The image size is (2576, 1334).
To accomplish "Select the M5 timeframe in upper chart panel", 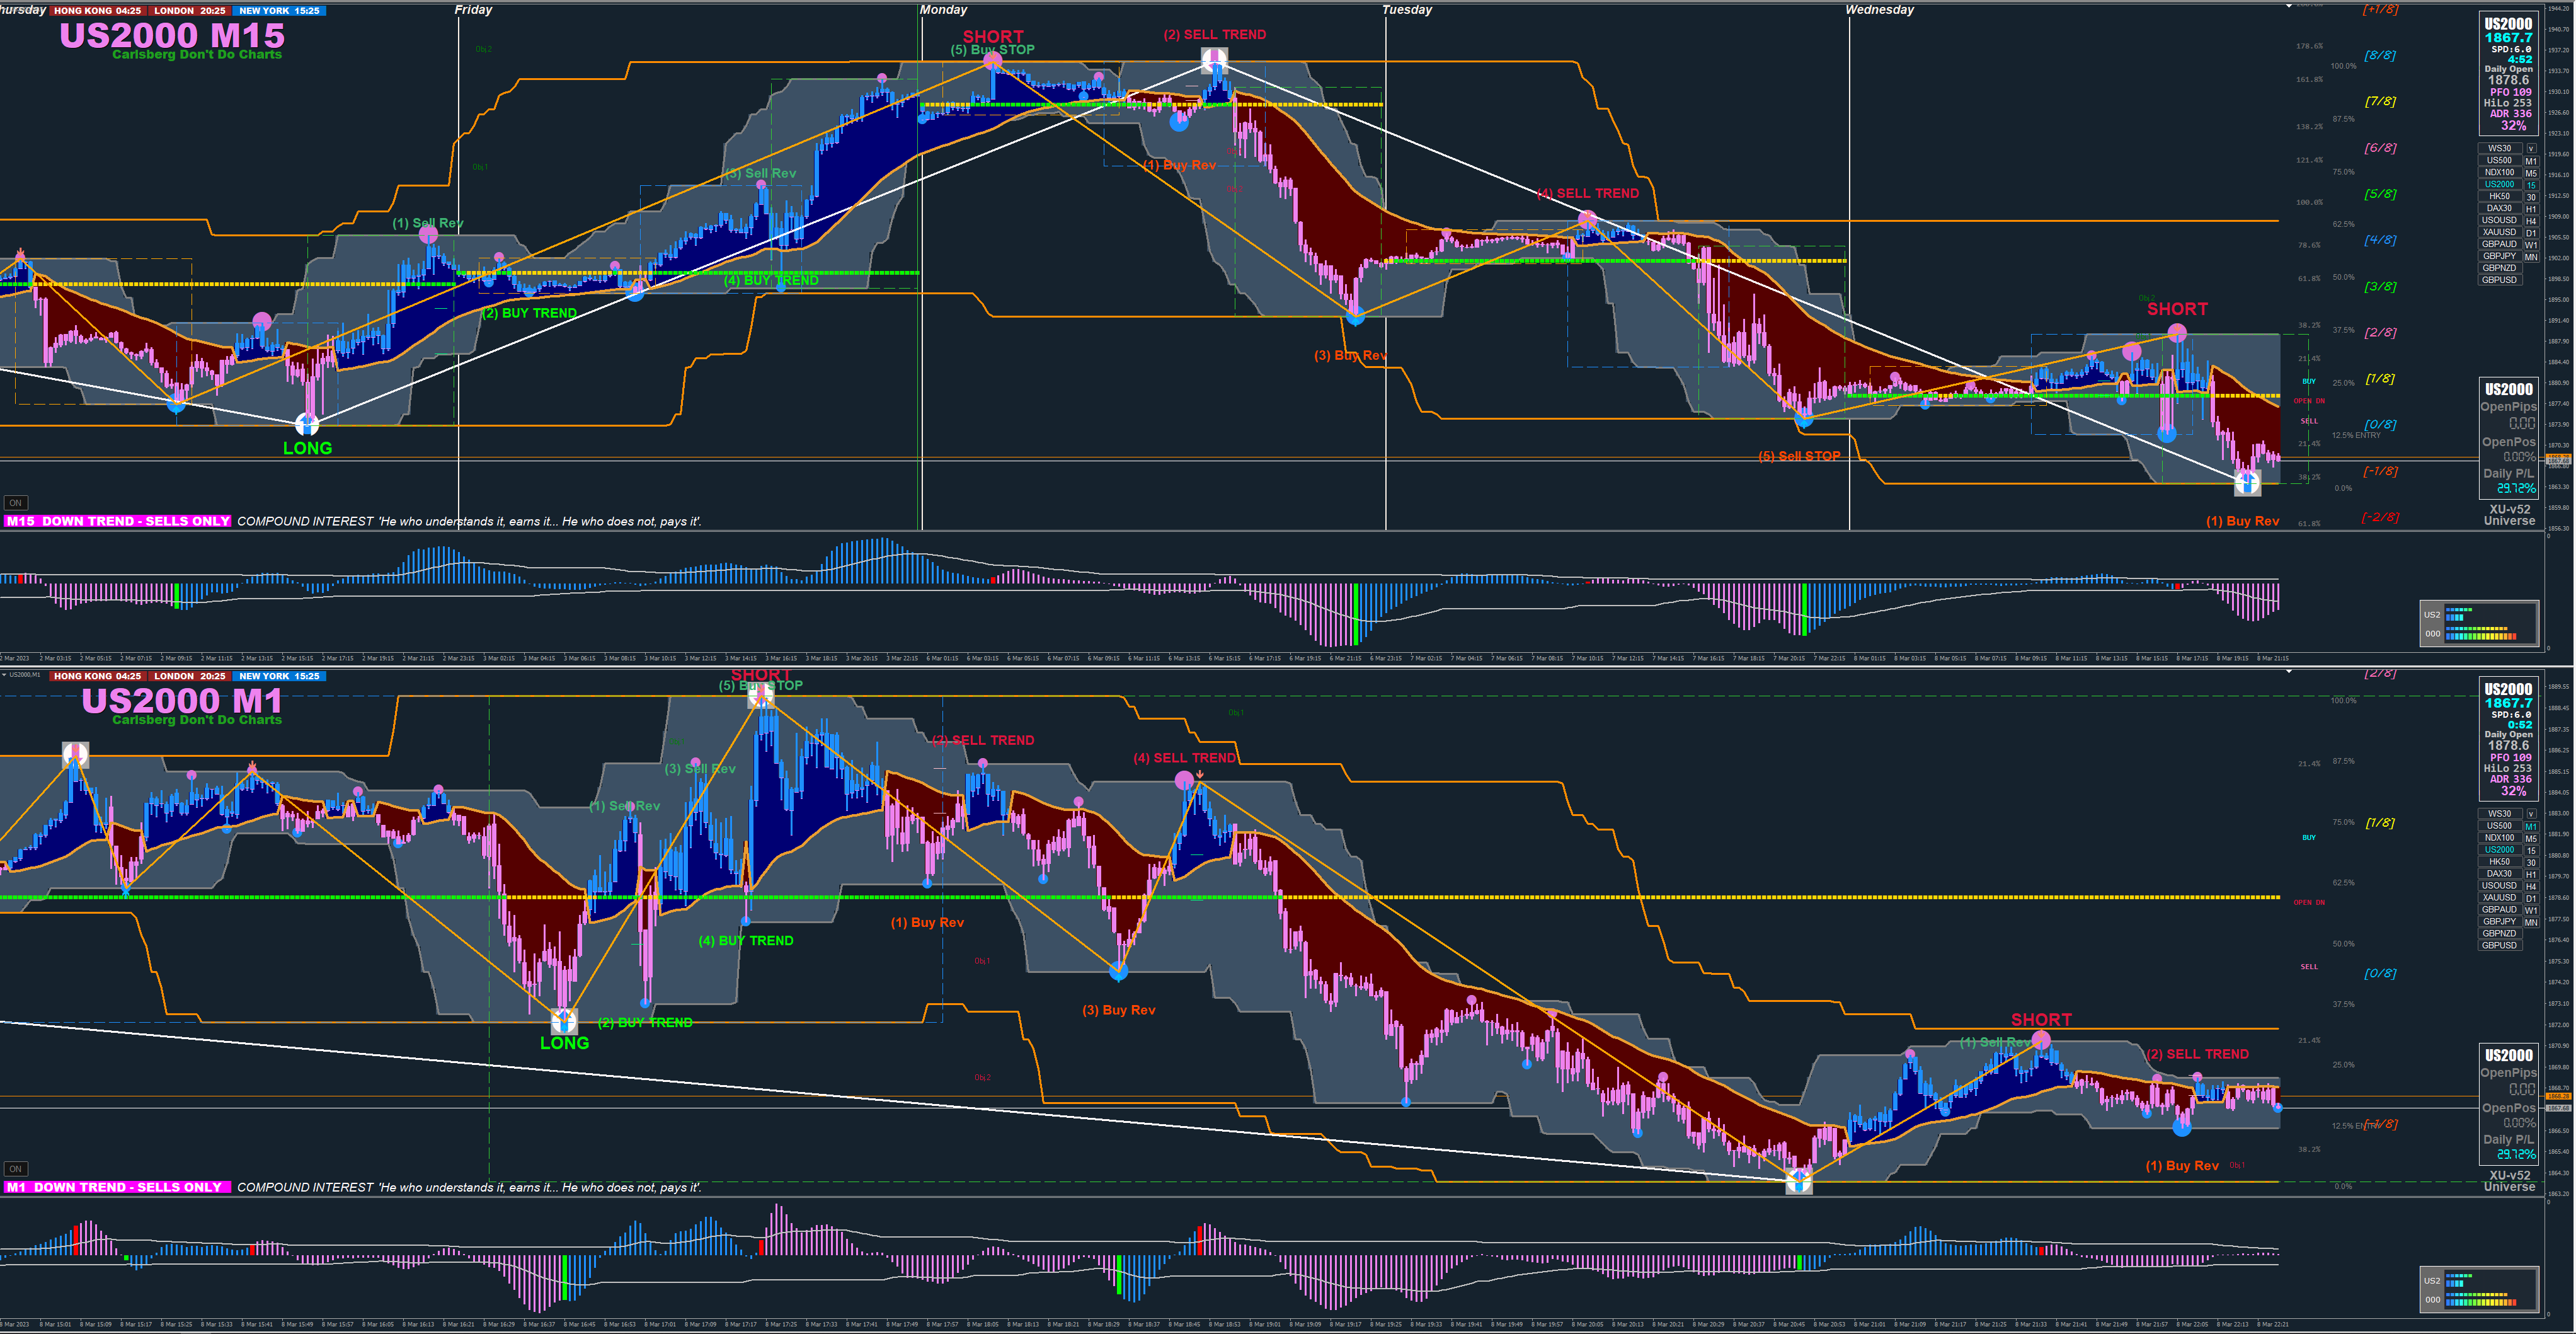I will pos(2531,172).
